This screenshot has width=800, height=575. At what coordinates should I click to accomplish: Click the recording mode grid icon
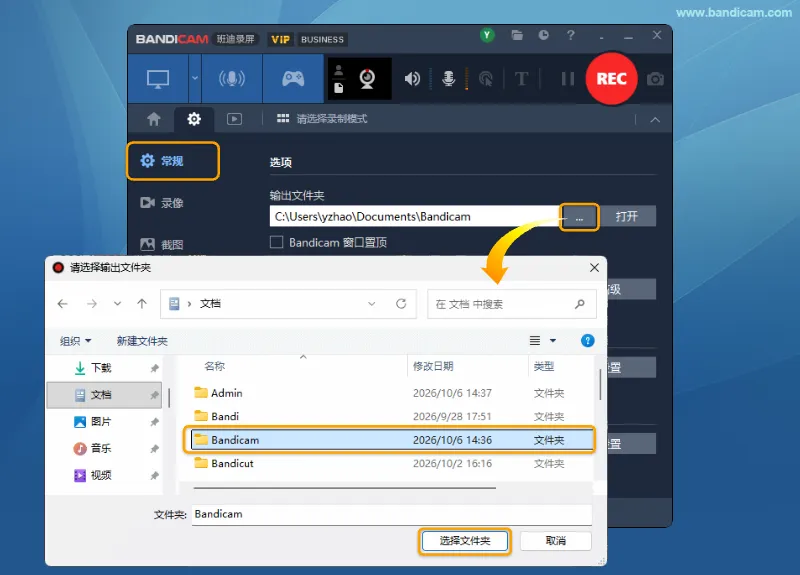point(283,118)
